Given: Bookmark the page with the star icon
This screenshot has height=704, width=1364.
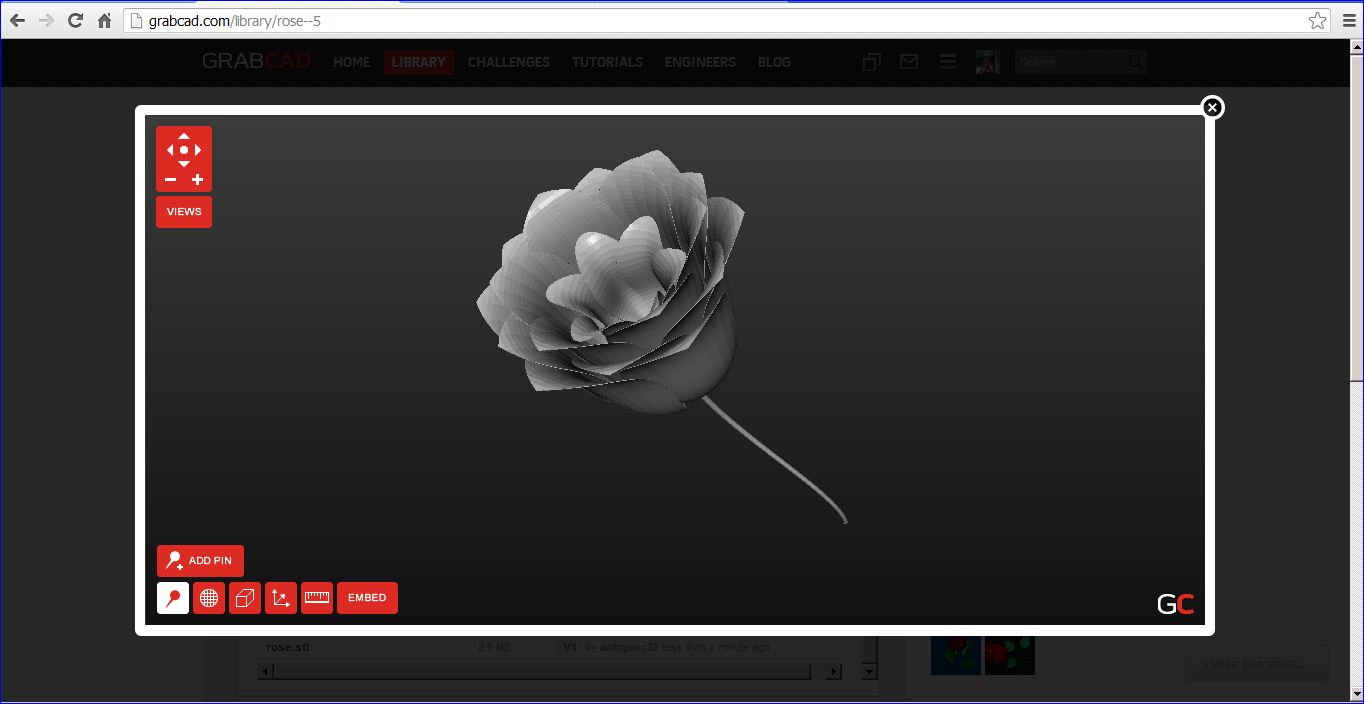Looking at the screenshot, I should [1317, 20].
